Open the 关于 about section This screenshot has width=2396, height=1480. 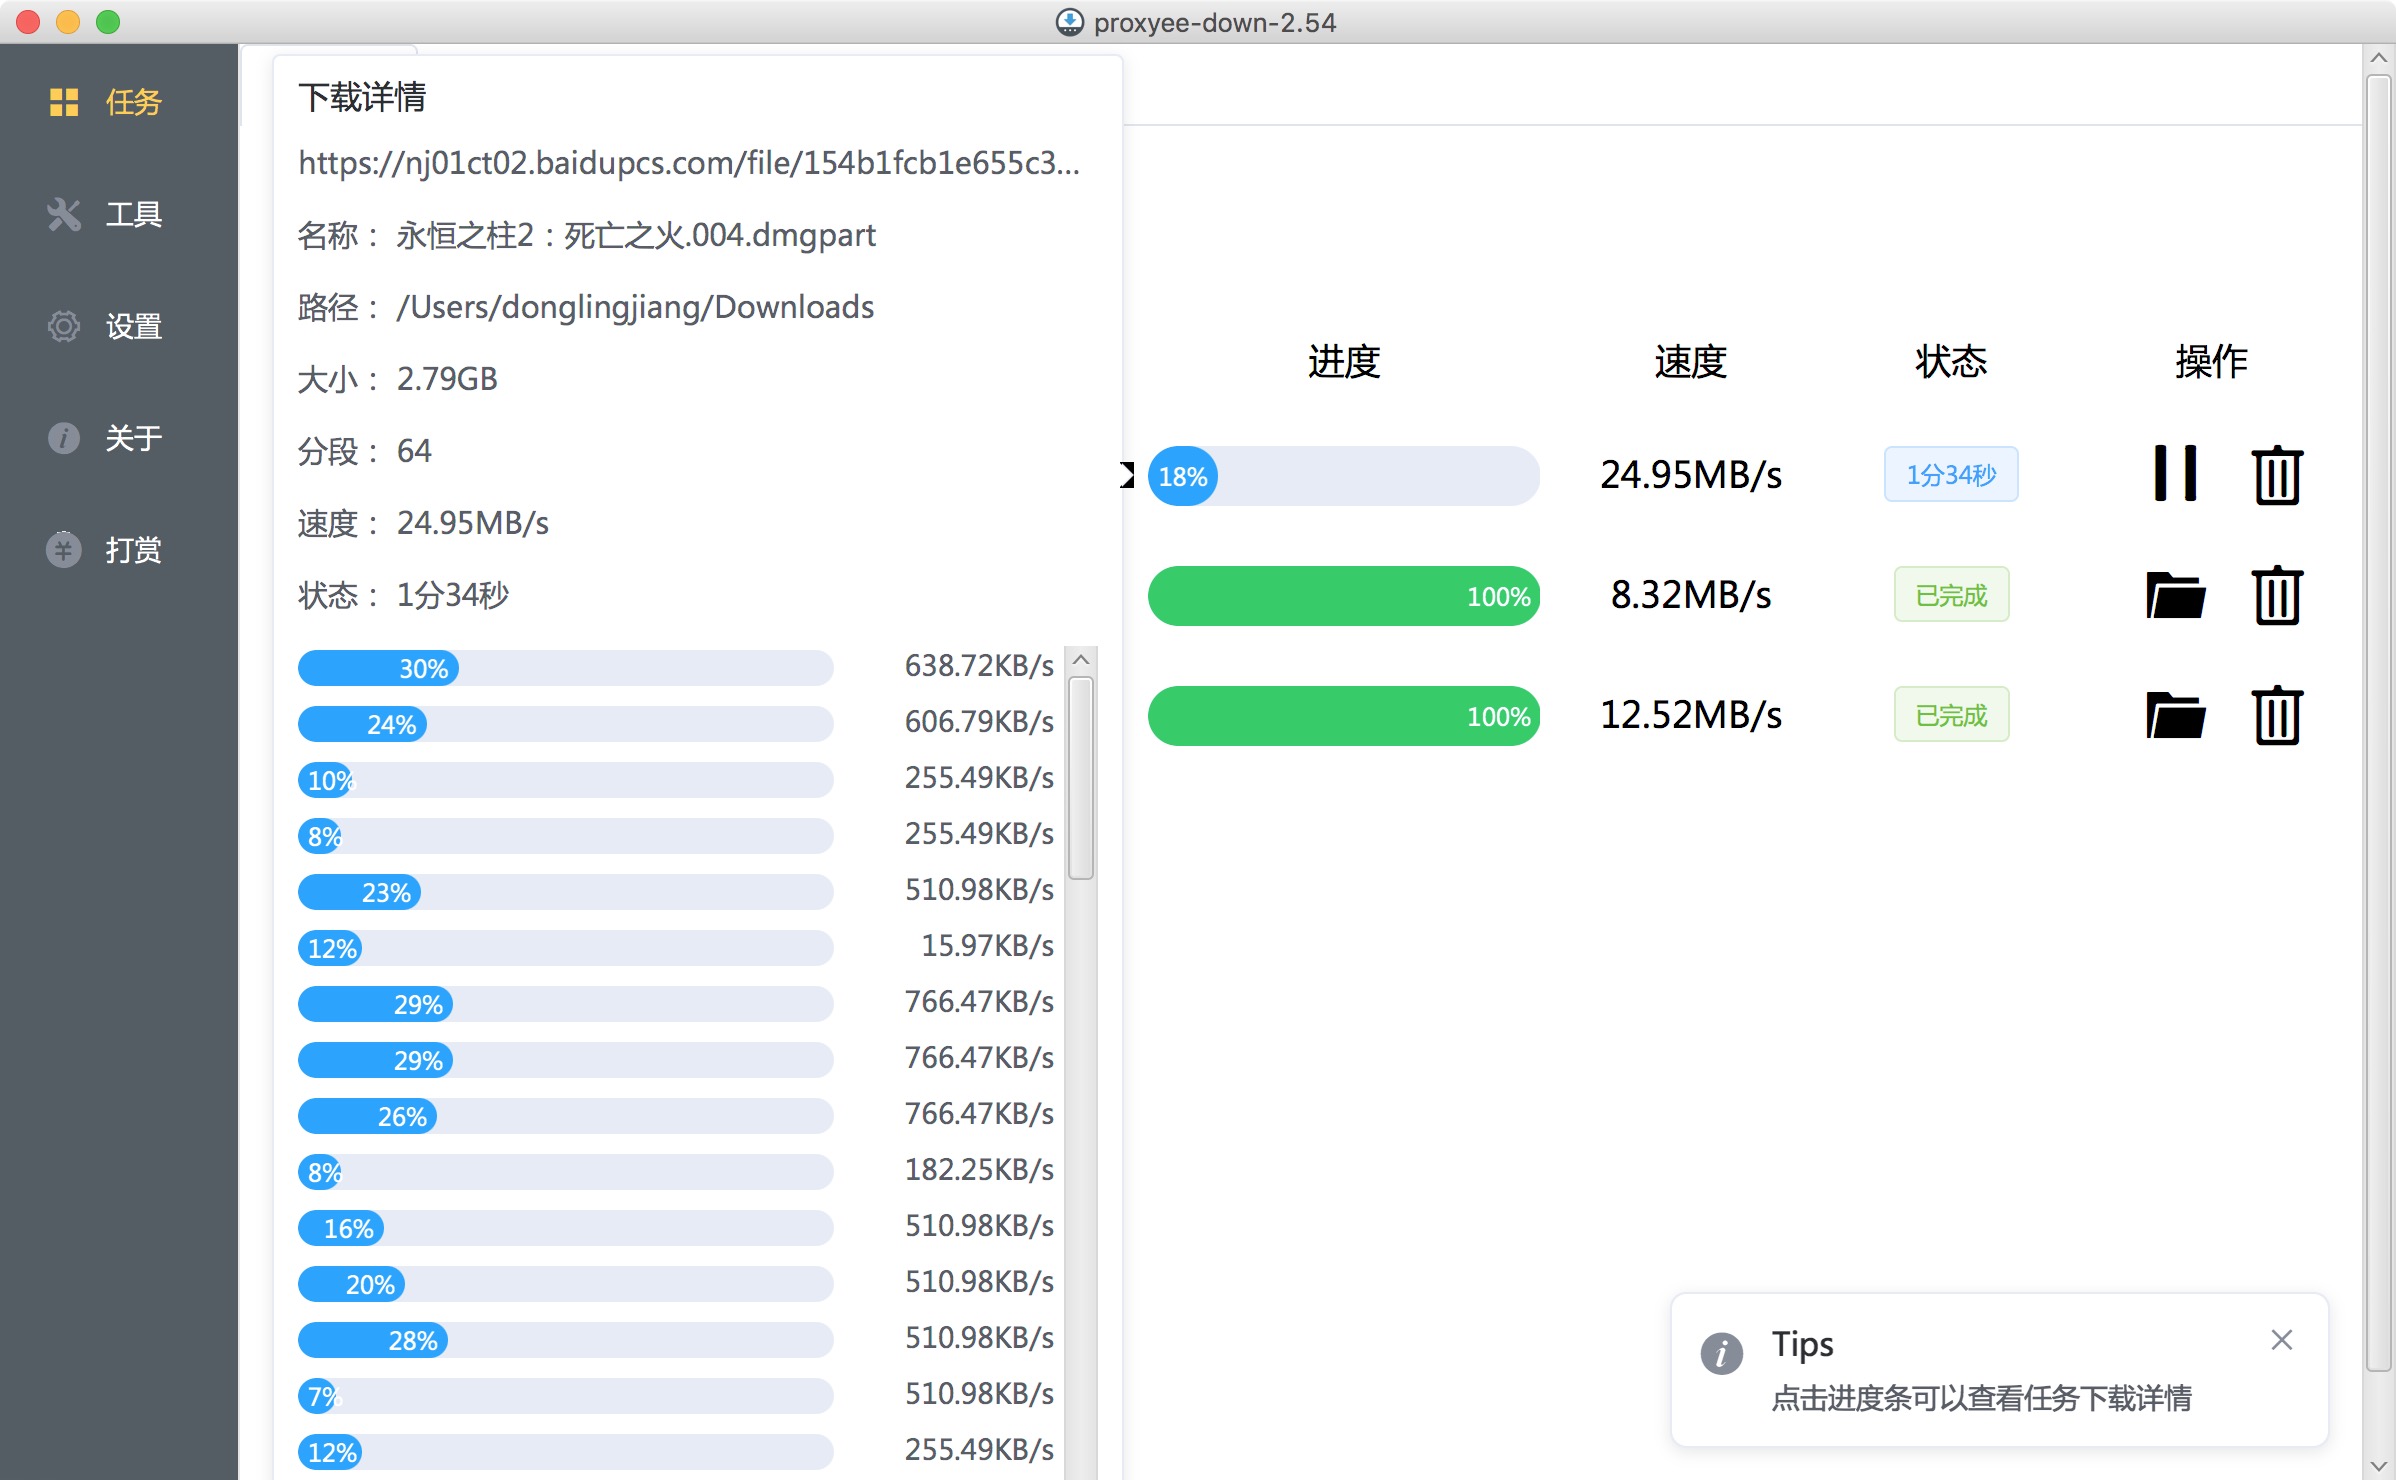click(x=119, y=438)
